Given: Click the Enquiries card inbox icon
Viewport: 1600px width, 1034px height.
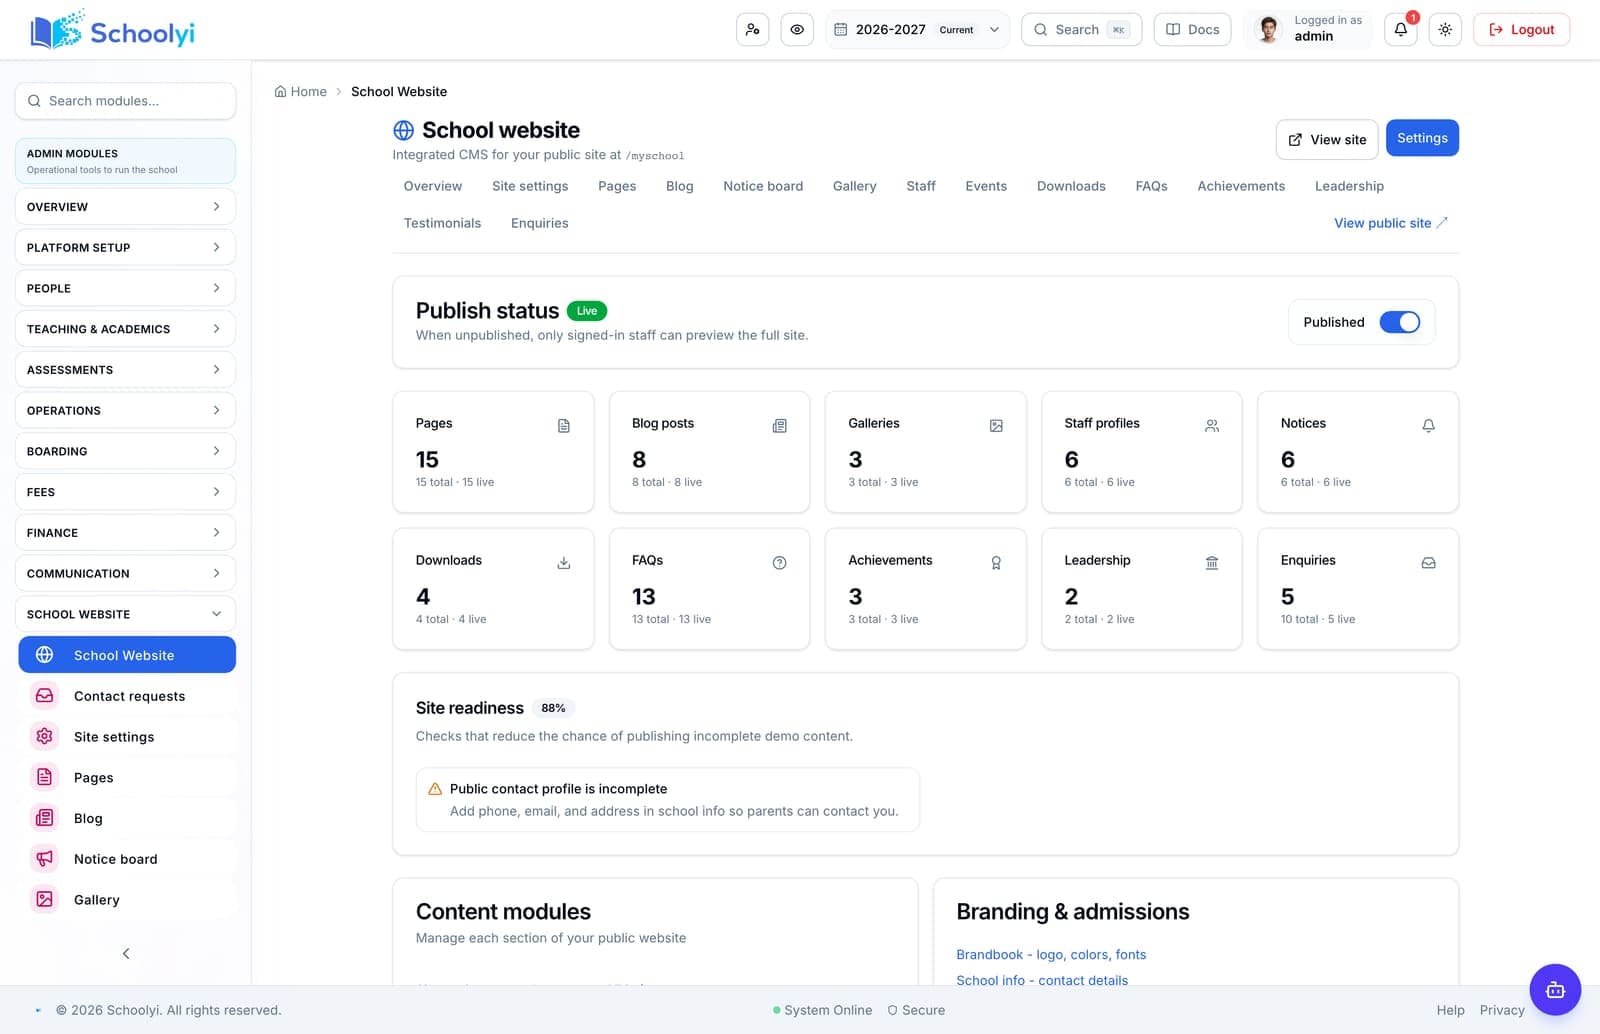Looking at the screenshot, I should tap(1428, 563).
